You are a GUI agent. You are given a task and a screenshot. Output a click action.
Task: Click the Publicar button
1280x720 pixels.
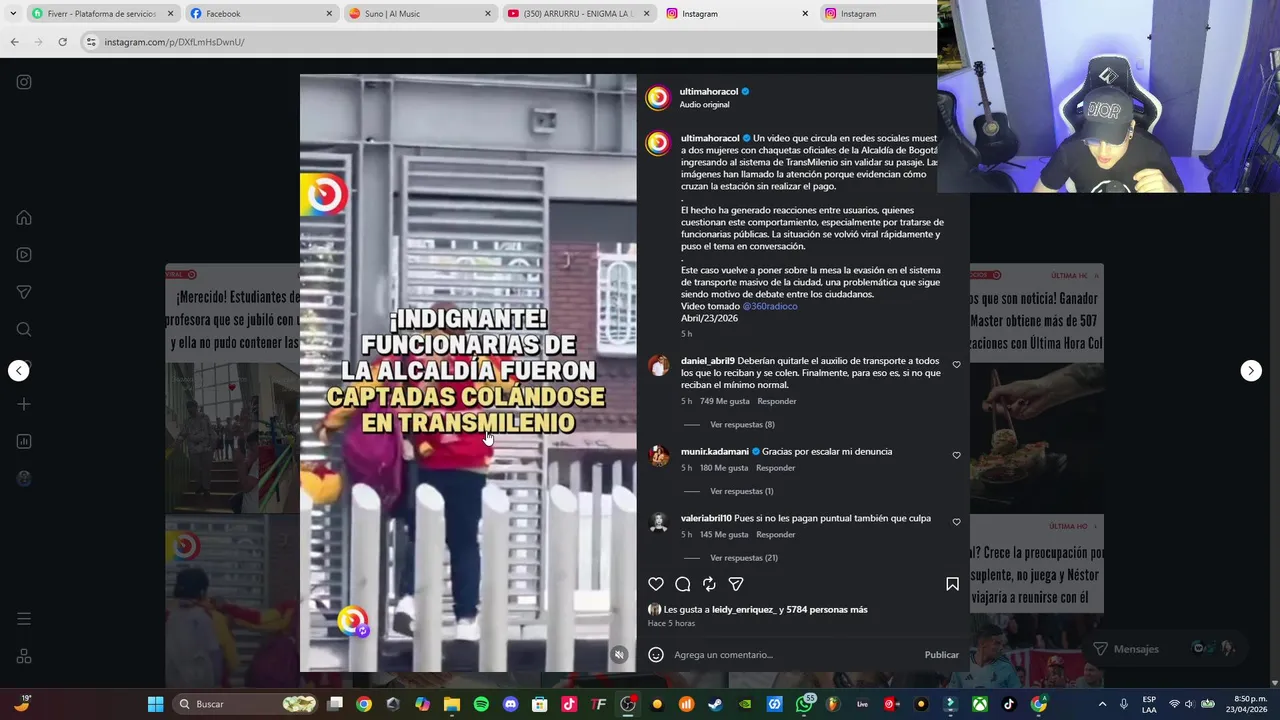[x=941, y=655]
